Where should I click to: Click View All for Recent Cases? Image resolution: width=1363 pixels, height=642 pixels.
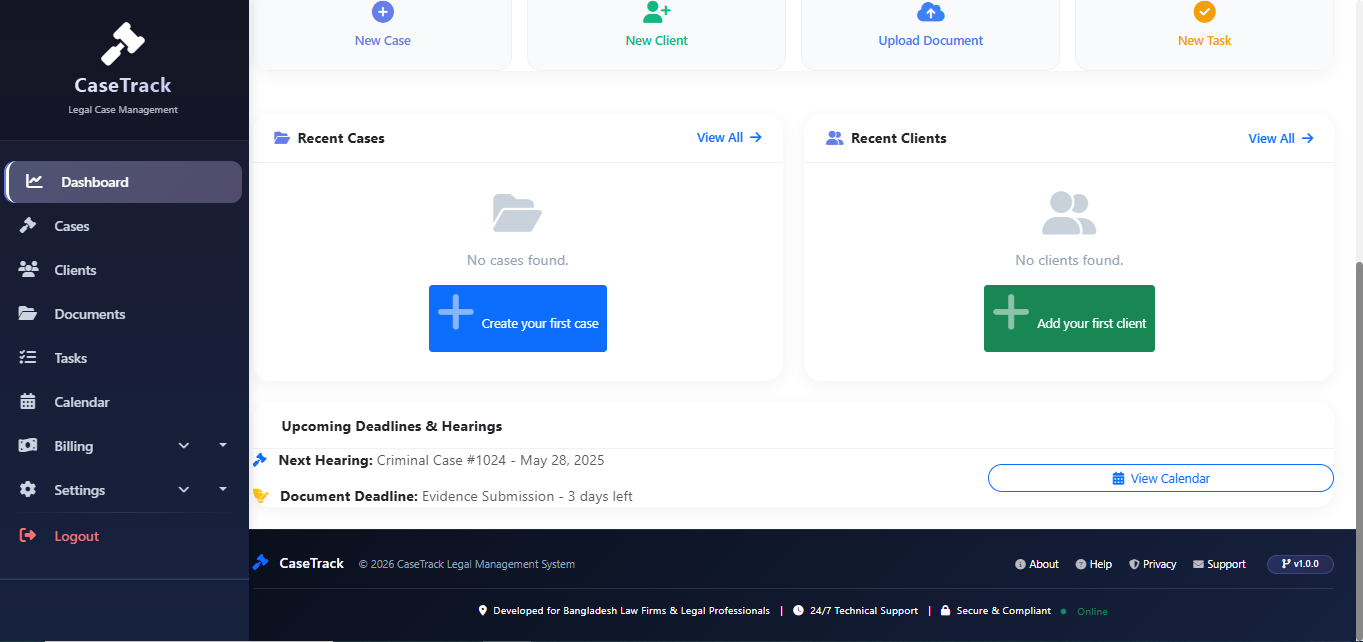pos(730,138)
